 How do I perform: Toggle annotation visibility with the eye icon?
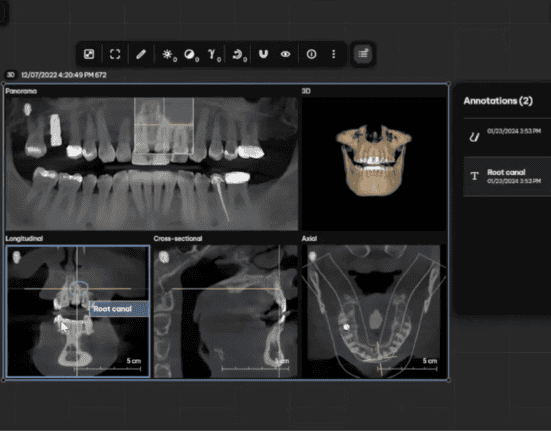coord(285,54)
